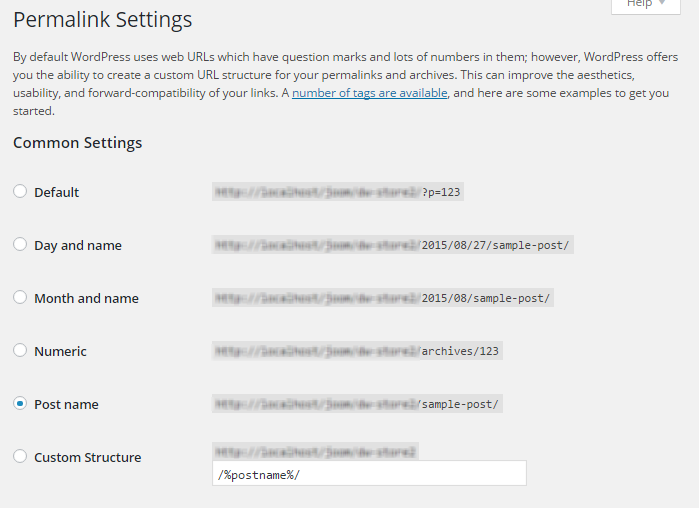
Task: Click the 'Day and name' label text
Action: 78,245
